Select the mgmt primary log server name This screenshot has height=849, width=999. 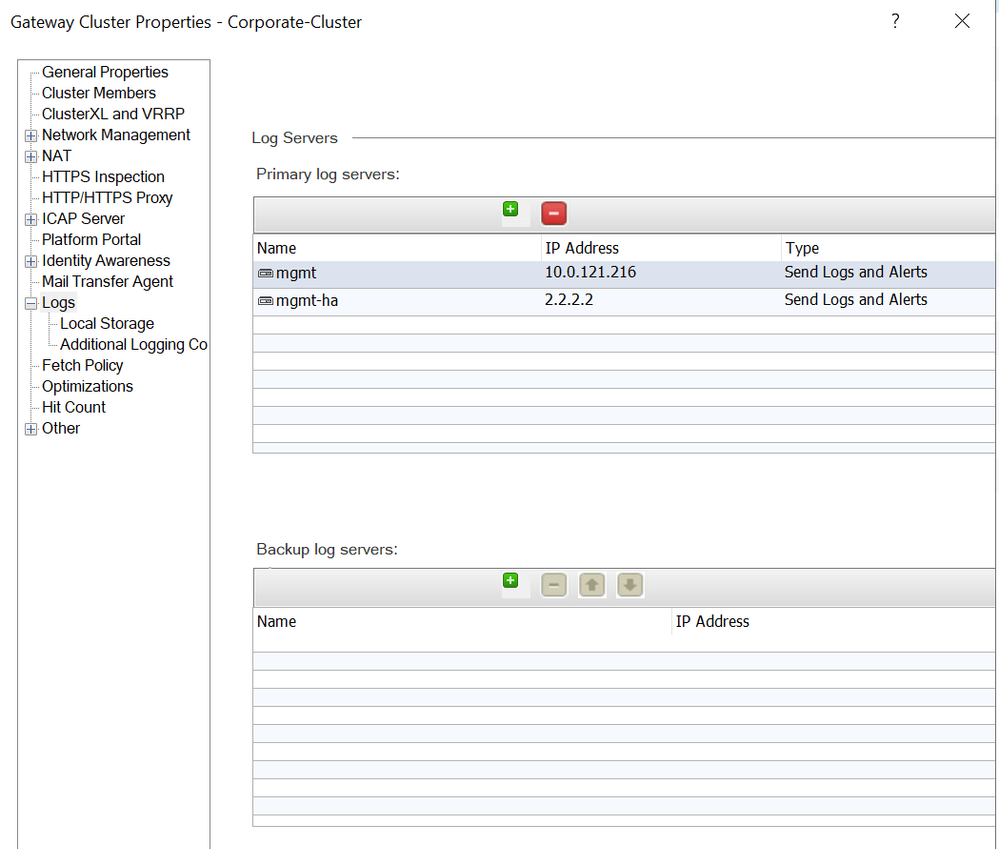(x=296, y=273)
